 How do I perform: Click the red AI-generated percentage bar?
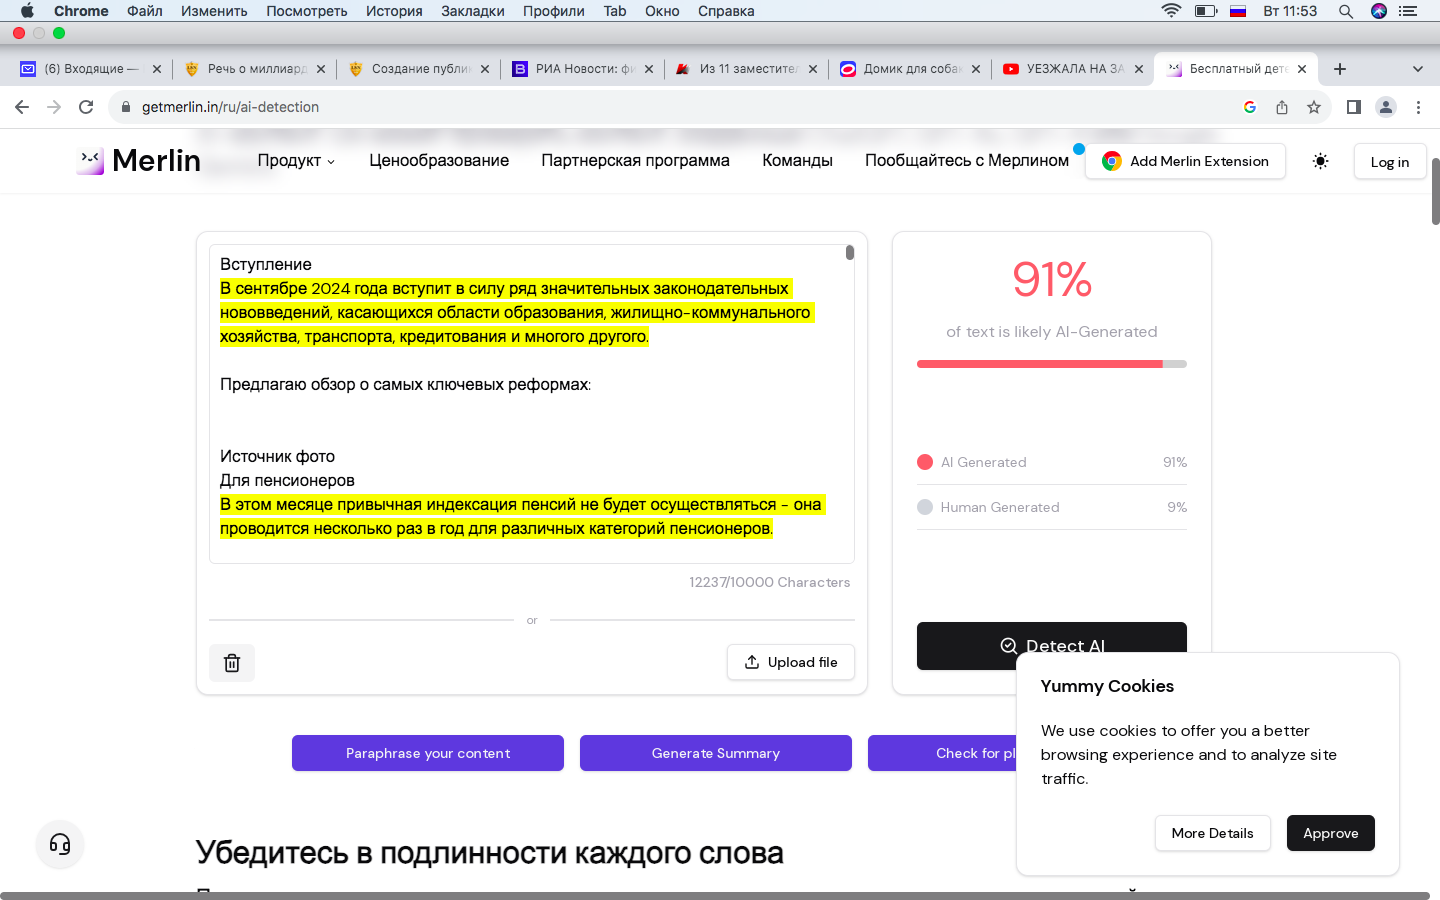(1040, 364)
